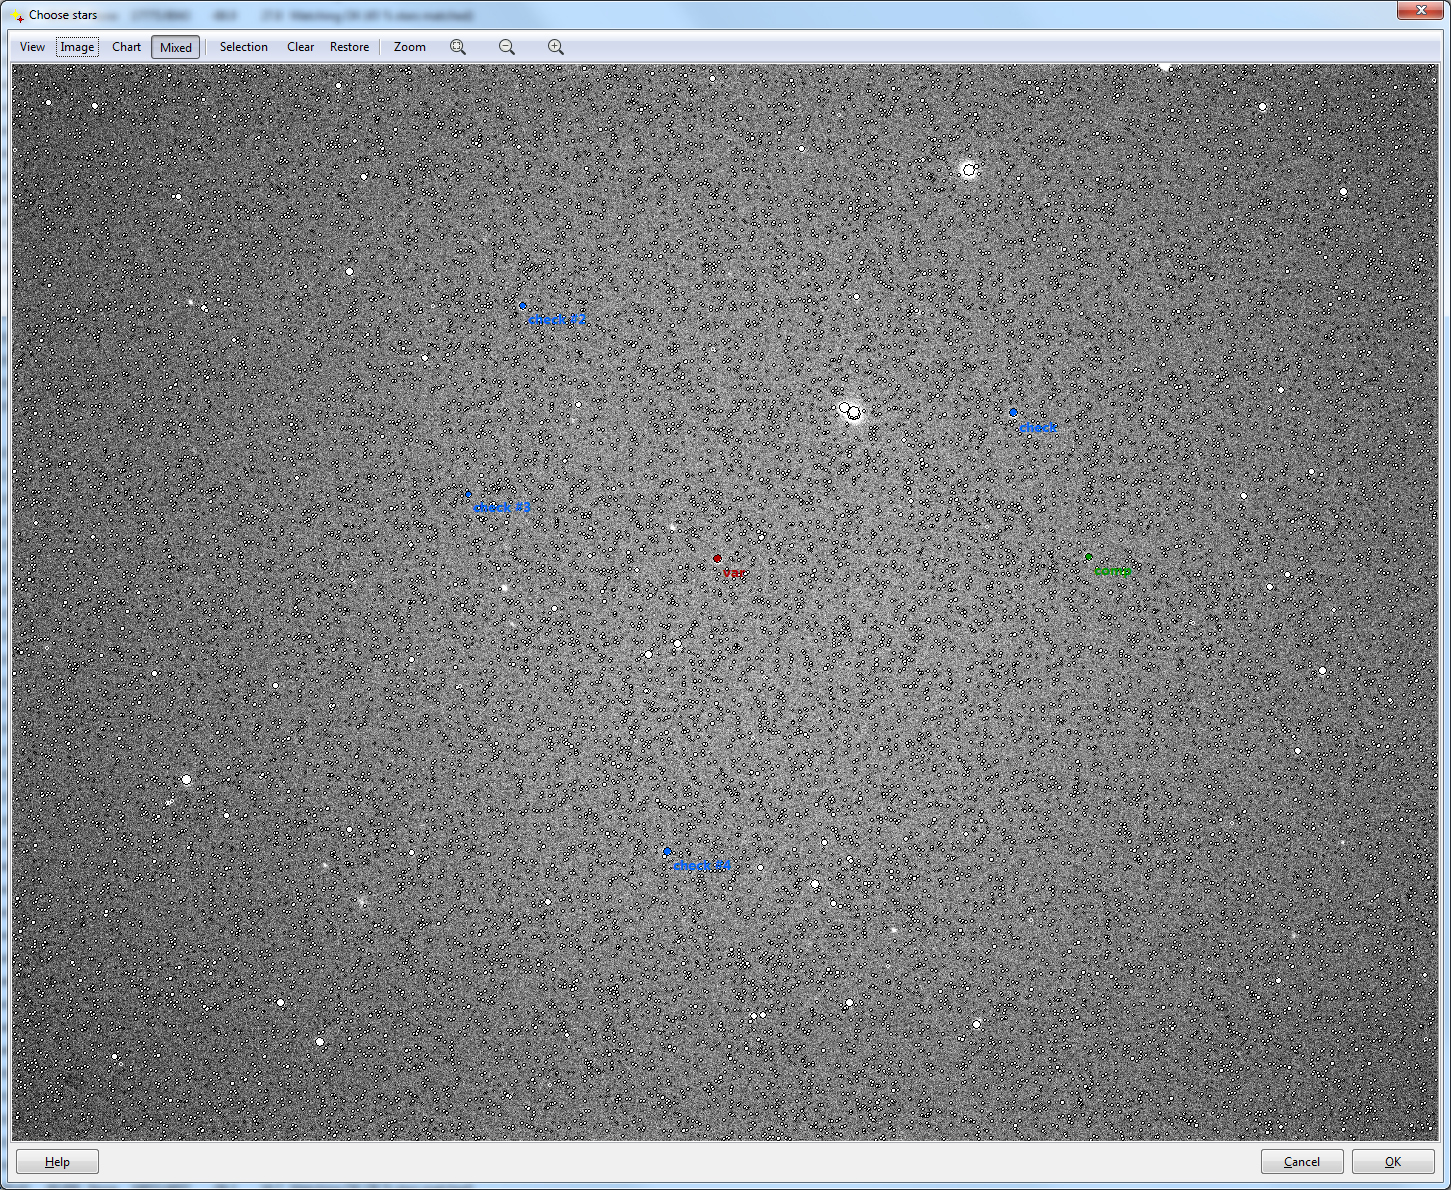Screen dimensions: 1451x1190
Task: Click the zoom-to-fit magnifier icon
Action: tap(458, 47)
